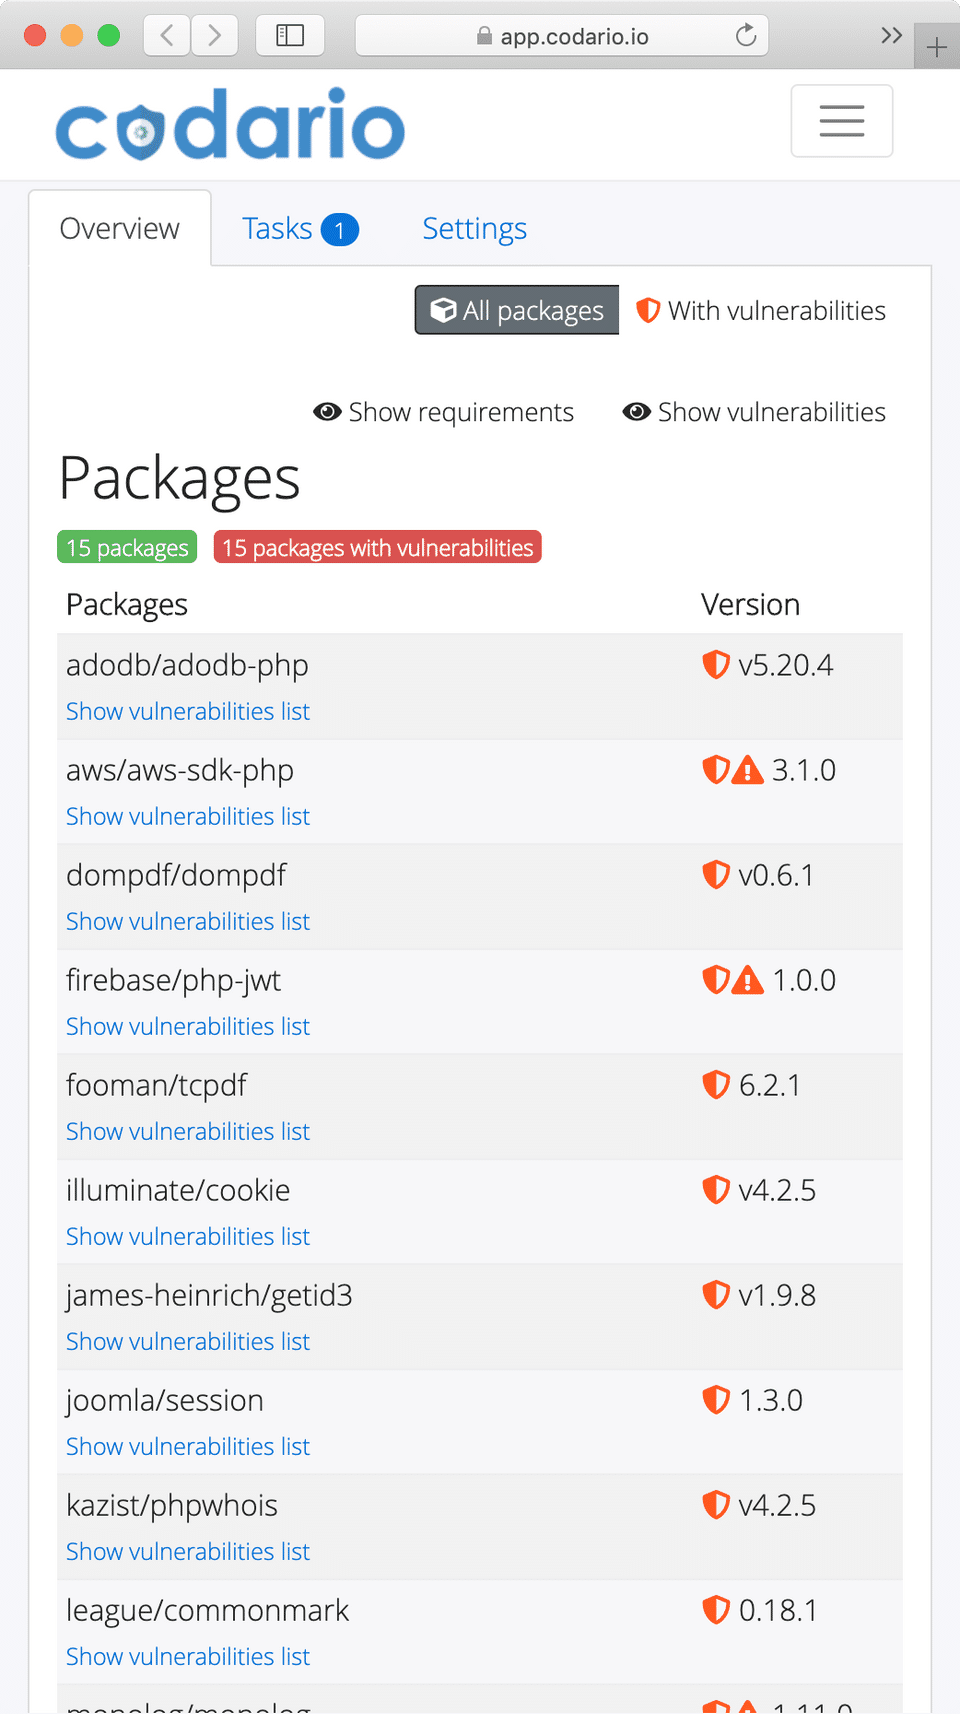Open a new browser tab with plus
The image size is (960, 1714).
937,47
